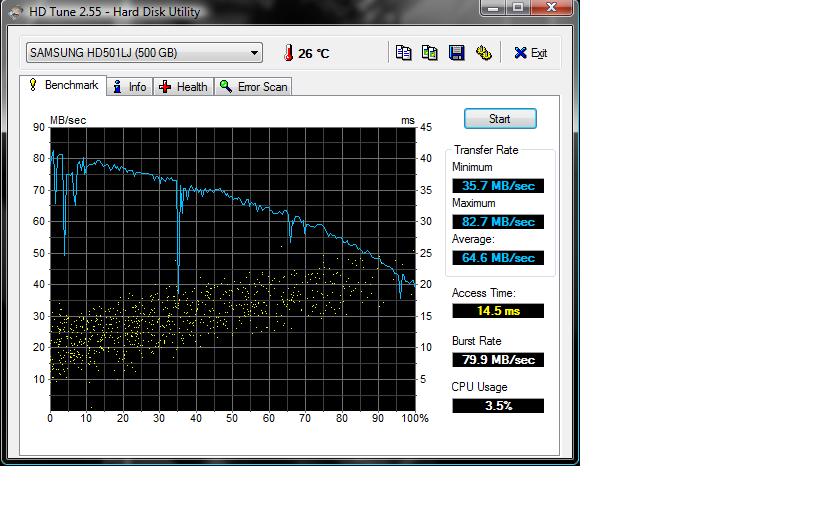Click the 100% label on graph axis
840x525 pixels.
(x=415, y=418)
